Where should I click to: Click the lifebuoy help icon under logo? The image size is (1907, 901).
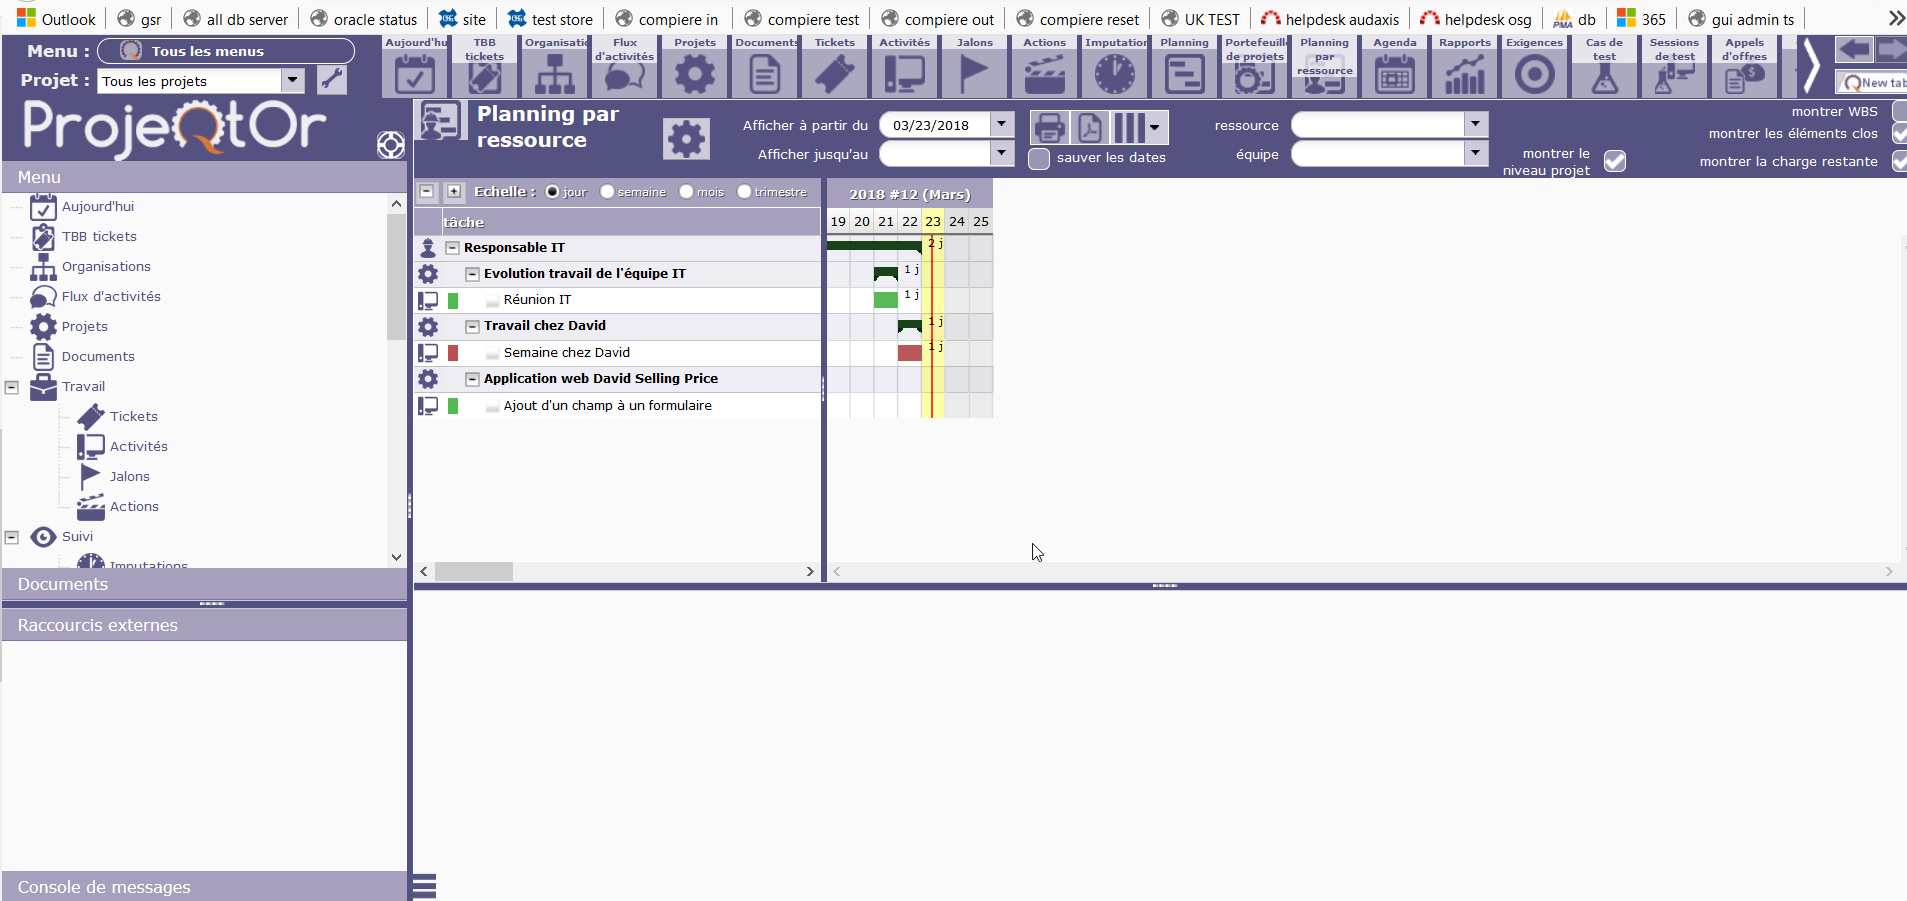click(x=391, y=145)
